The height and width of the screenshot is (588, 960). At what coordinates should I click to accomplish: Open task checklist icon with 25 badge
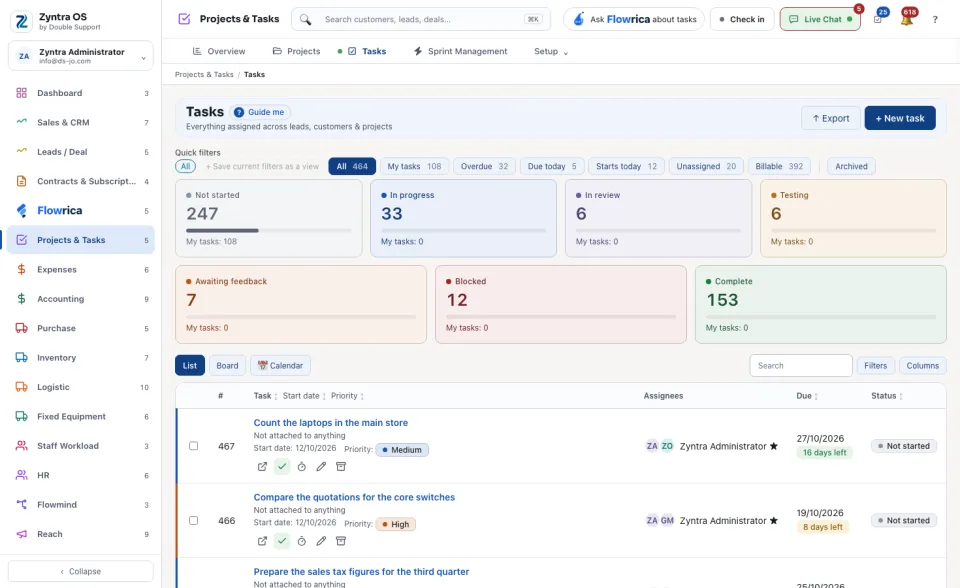[x=879, y=19]
